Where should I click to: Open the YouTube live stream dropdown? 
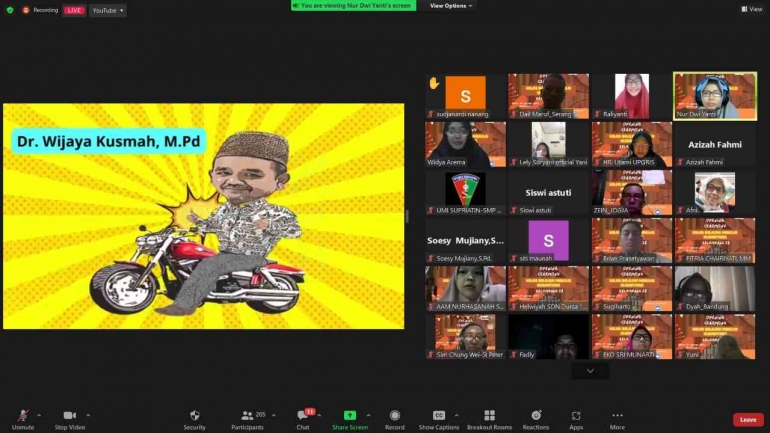(x=108, y=10)
